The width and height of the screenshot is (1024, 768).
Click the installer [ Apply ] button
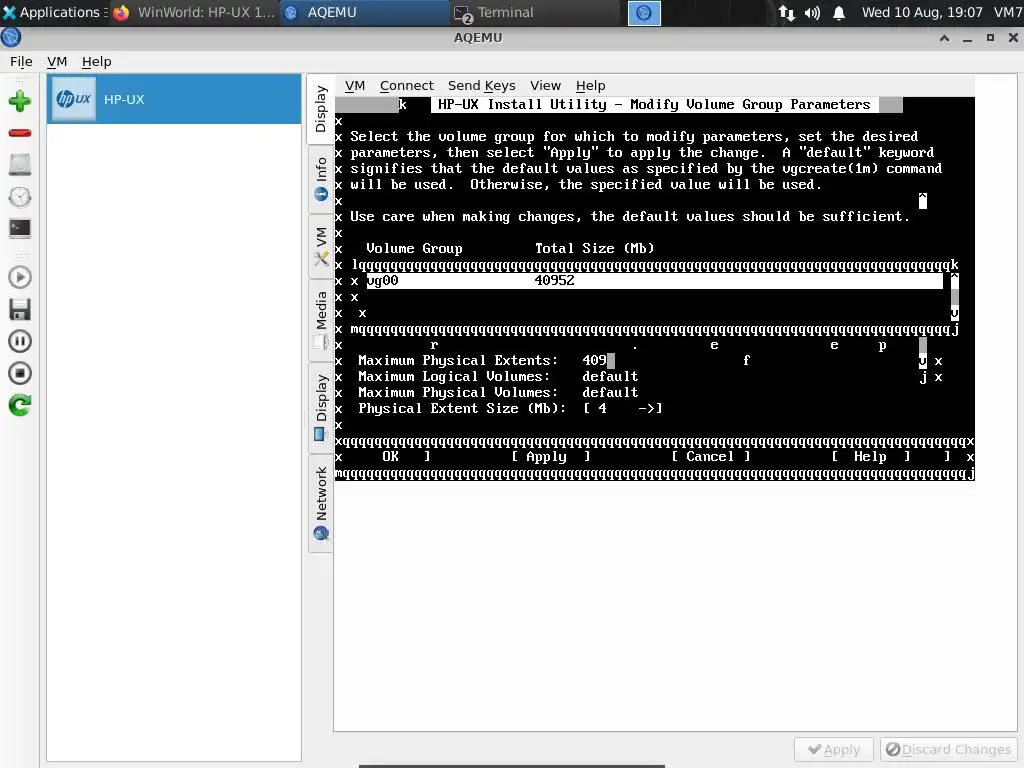pyautogui.click(x=551, y=456)
